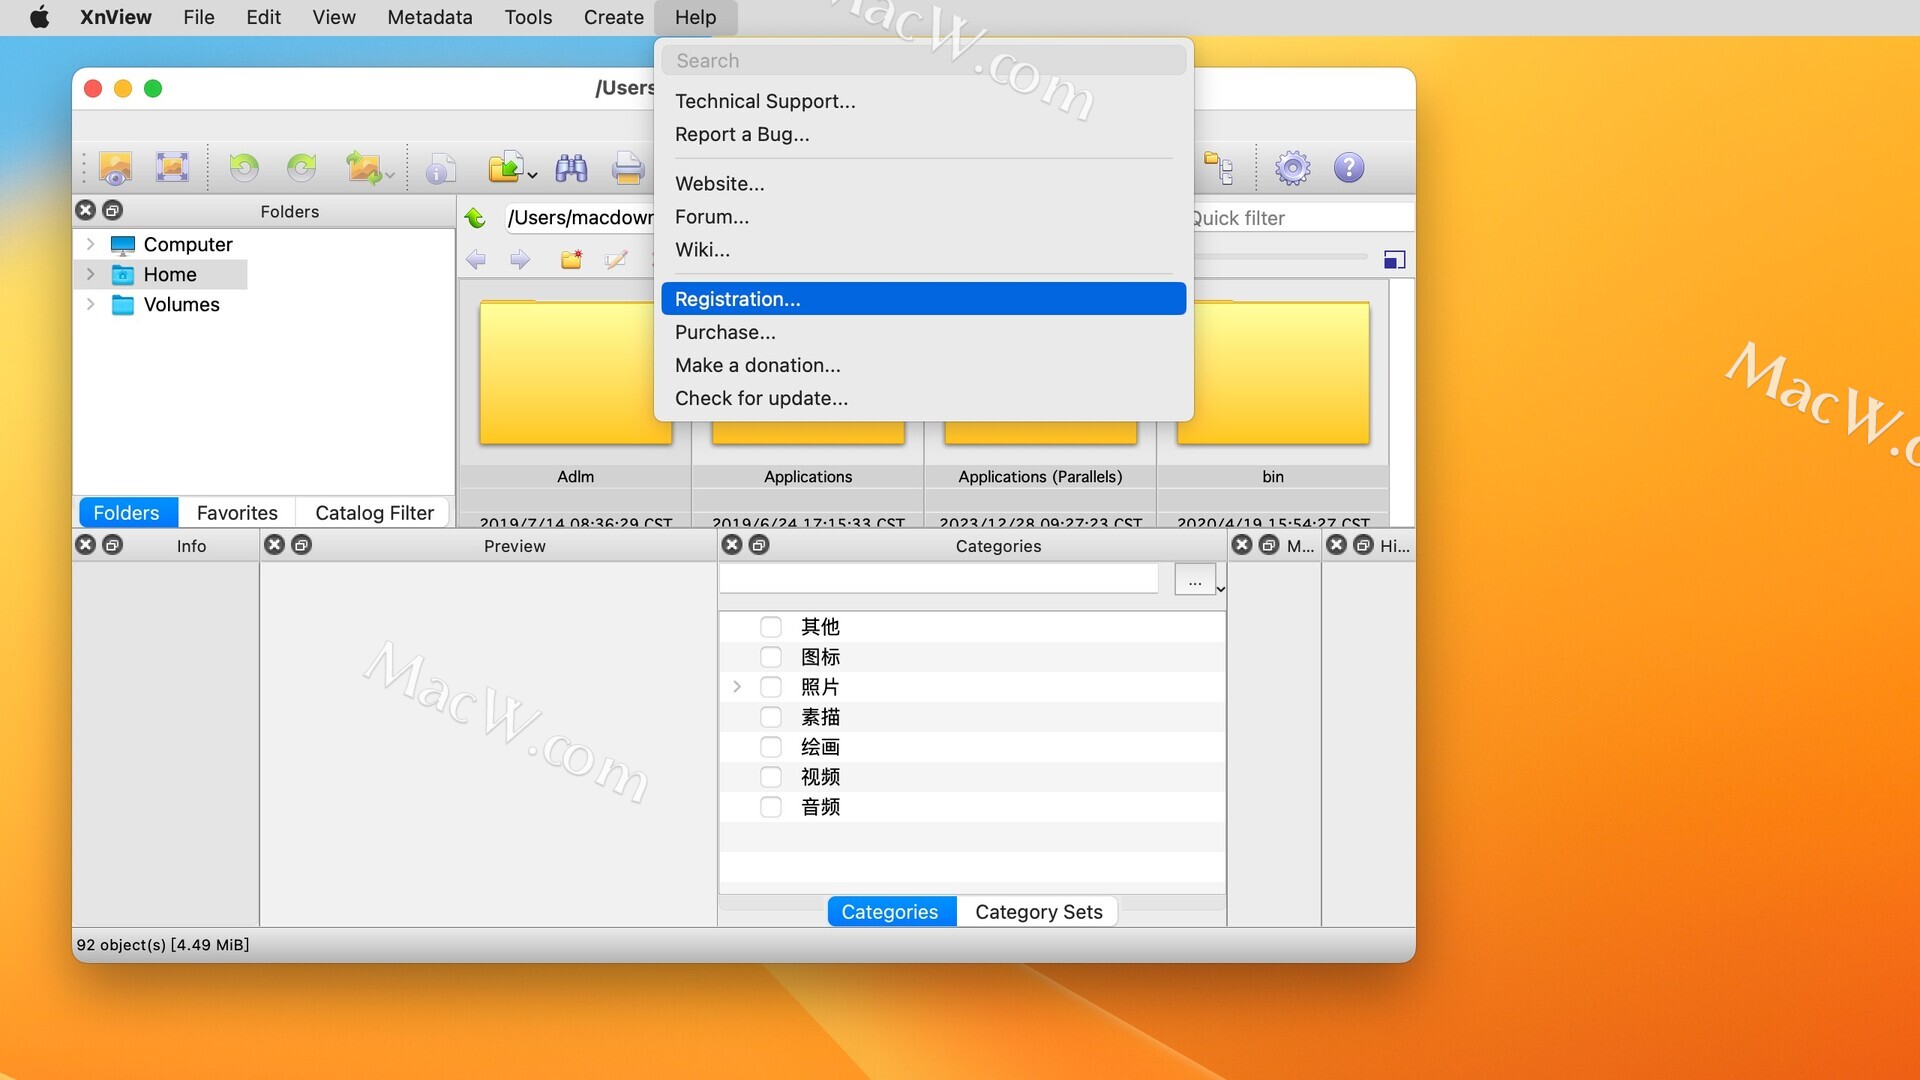Open Technical Support... from Help menu

tap(923, 101)
